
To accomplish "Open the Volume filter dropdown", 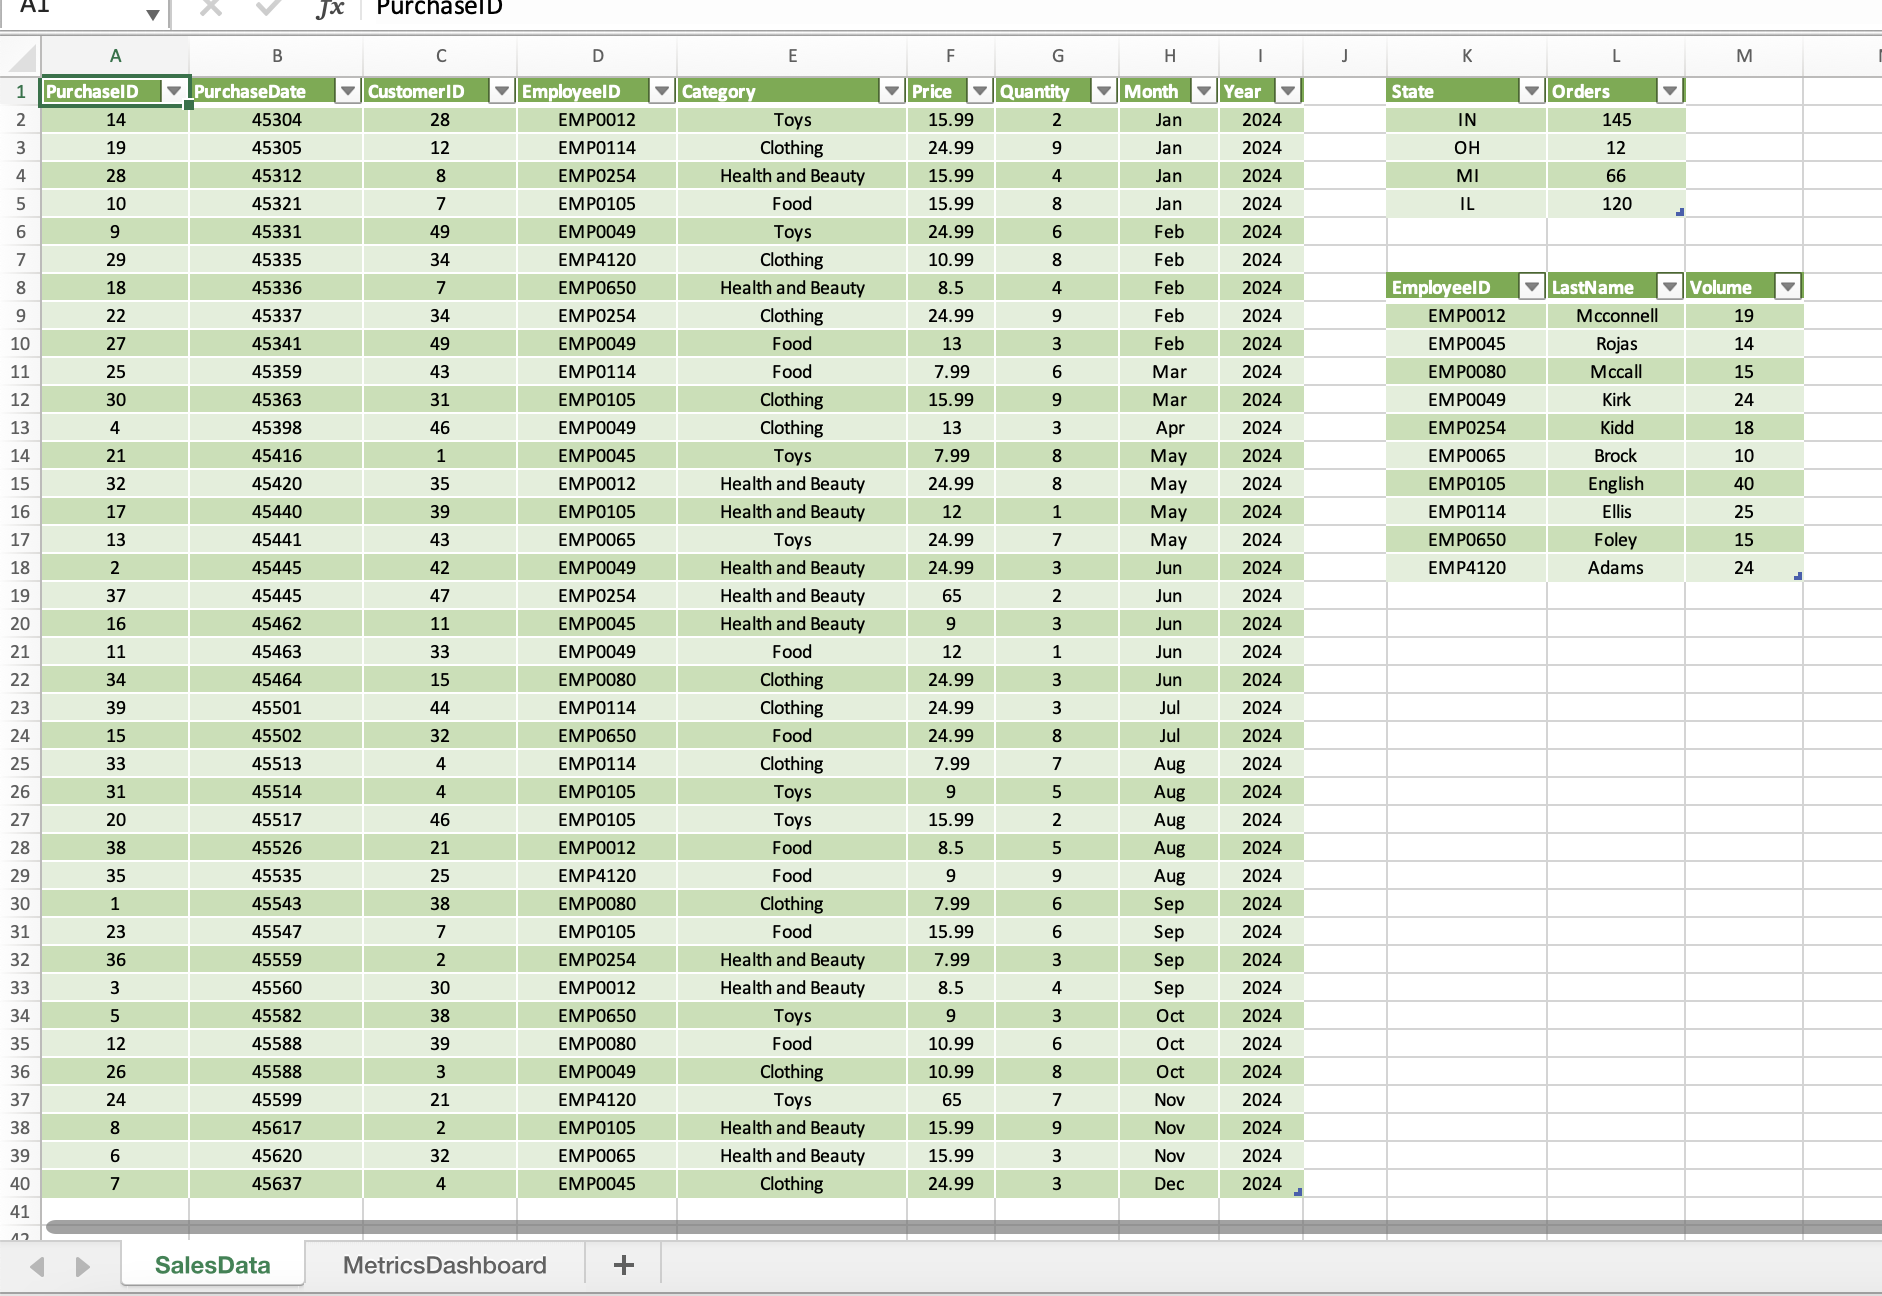I will [x=1786, y=287].
